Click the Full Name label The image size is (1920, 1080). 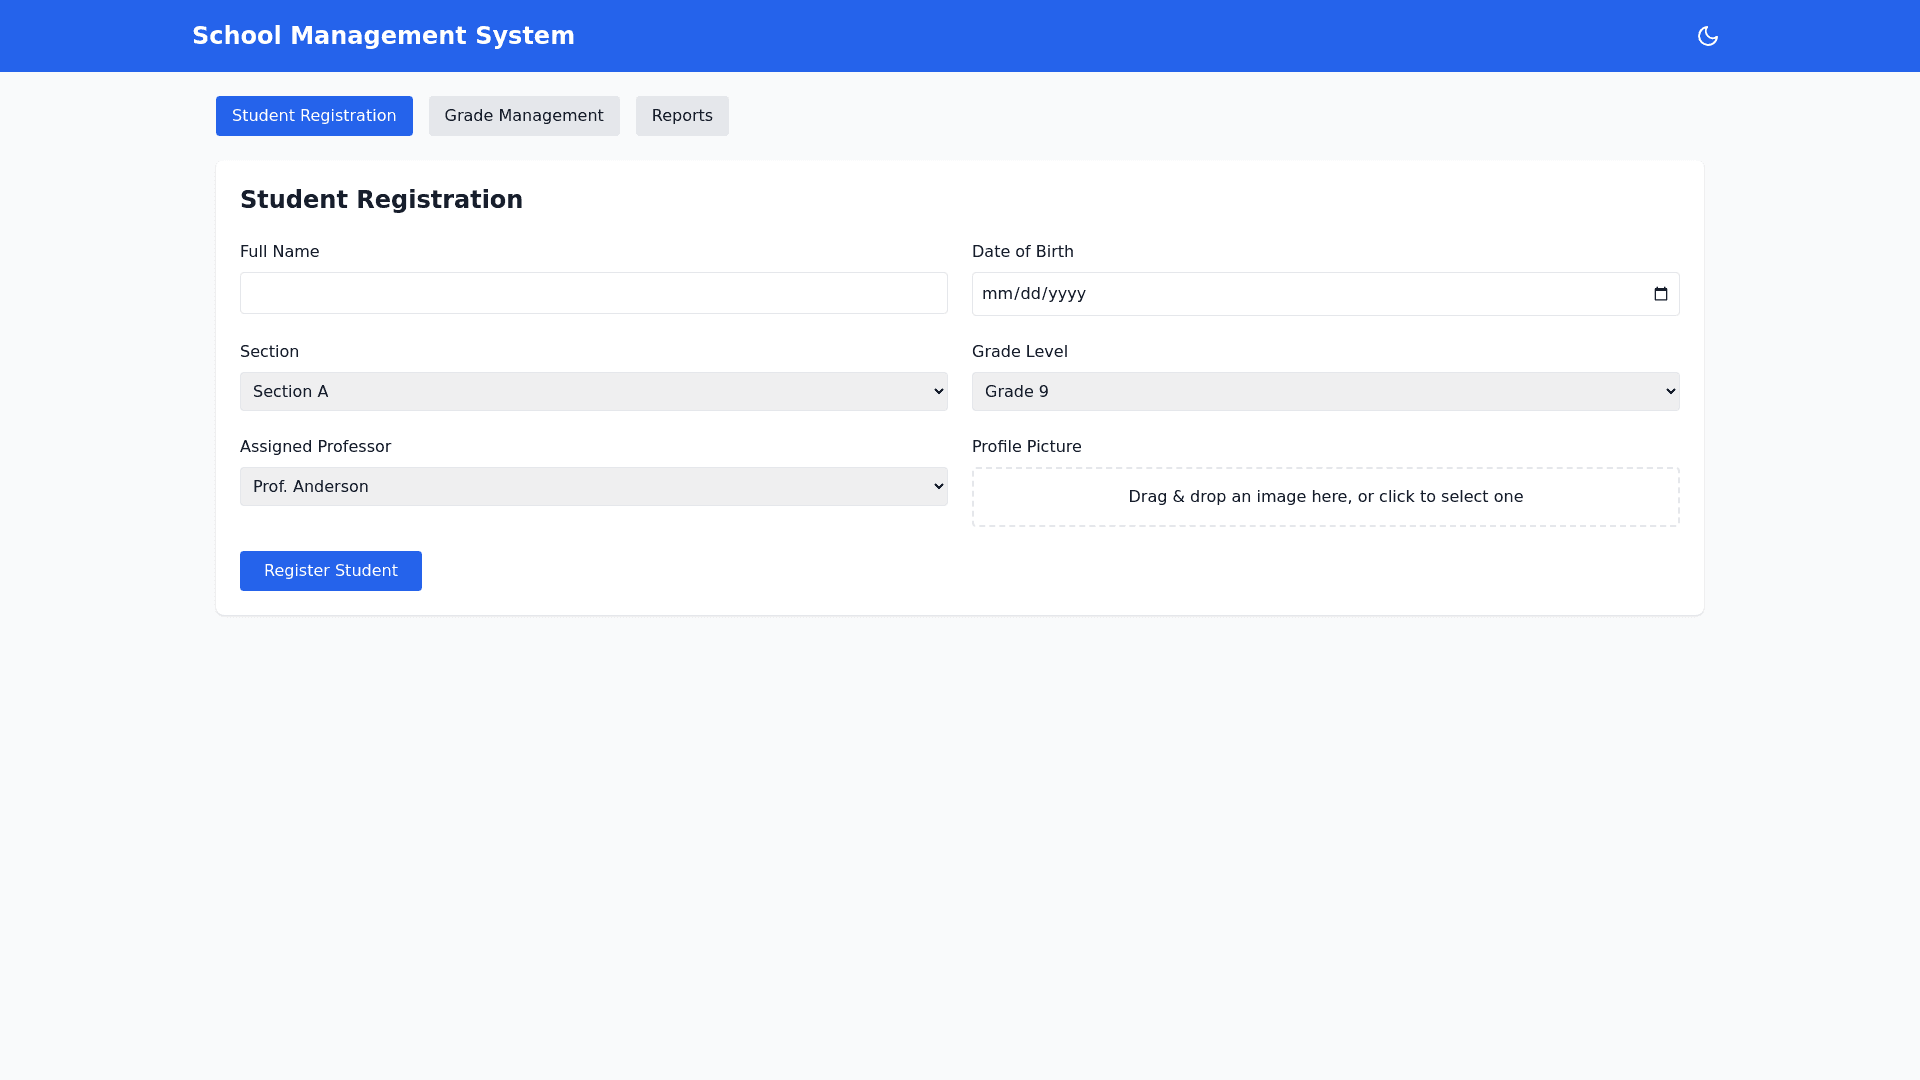[279, 252]
